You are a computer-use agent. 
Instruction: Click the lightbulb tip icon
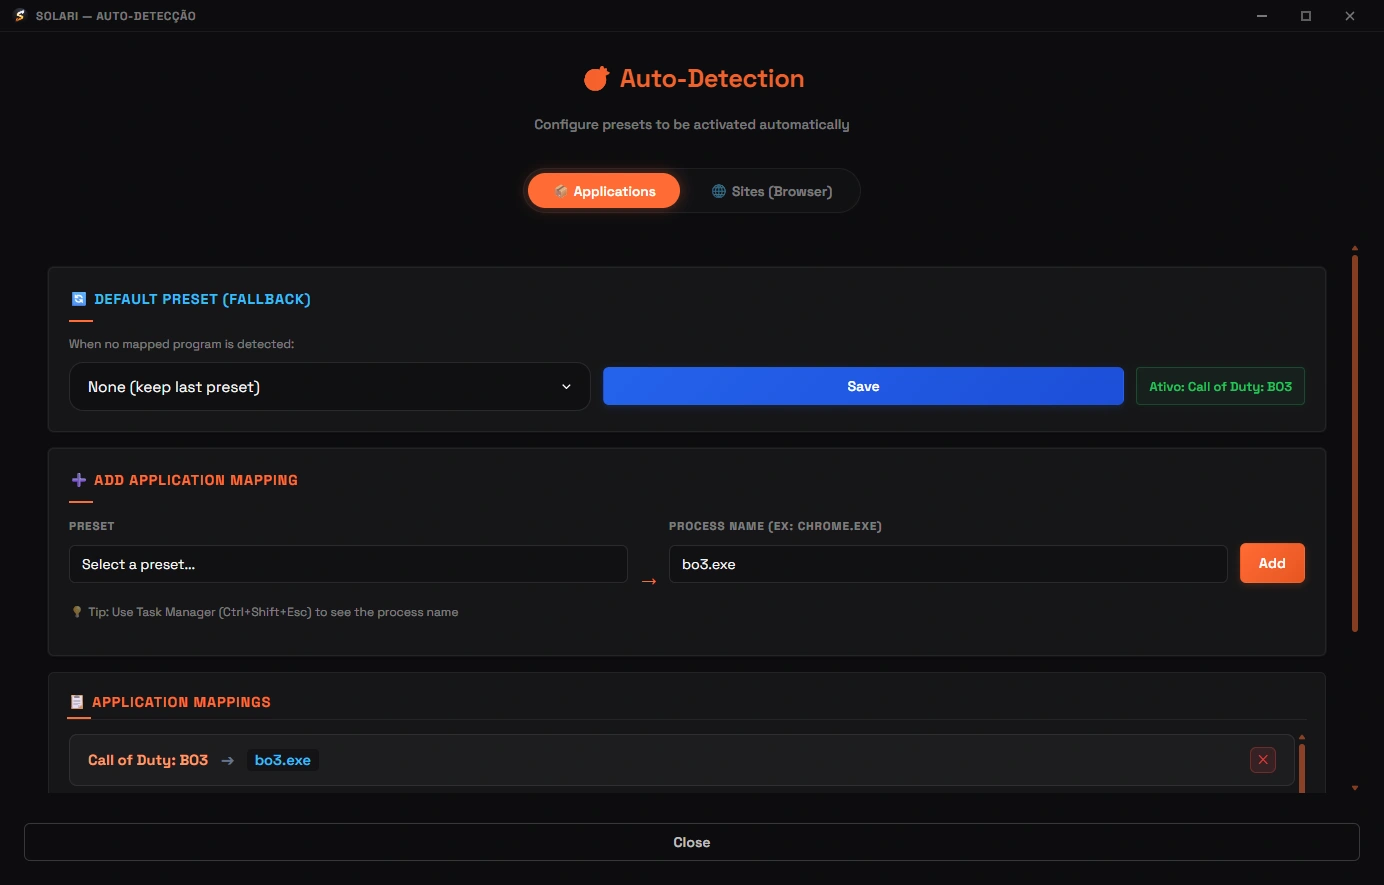[x=77, y=612]
